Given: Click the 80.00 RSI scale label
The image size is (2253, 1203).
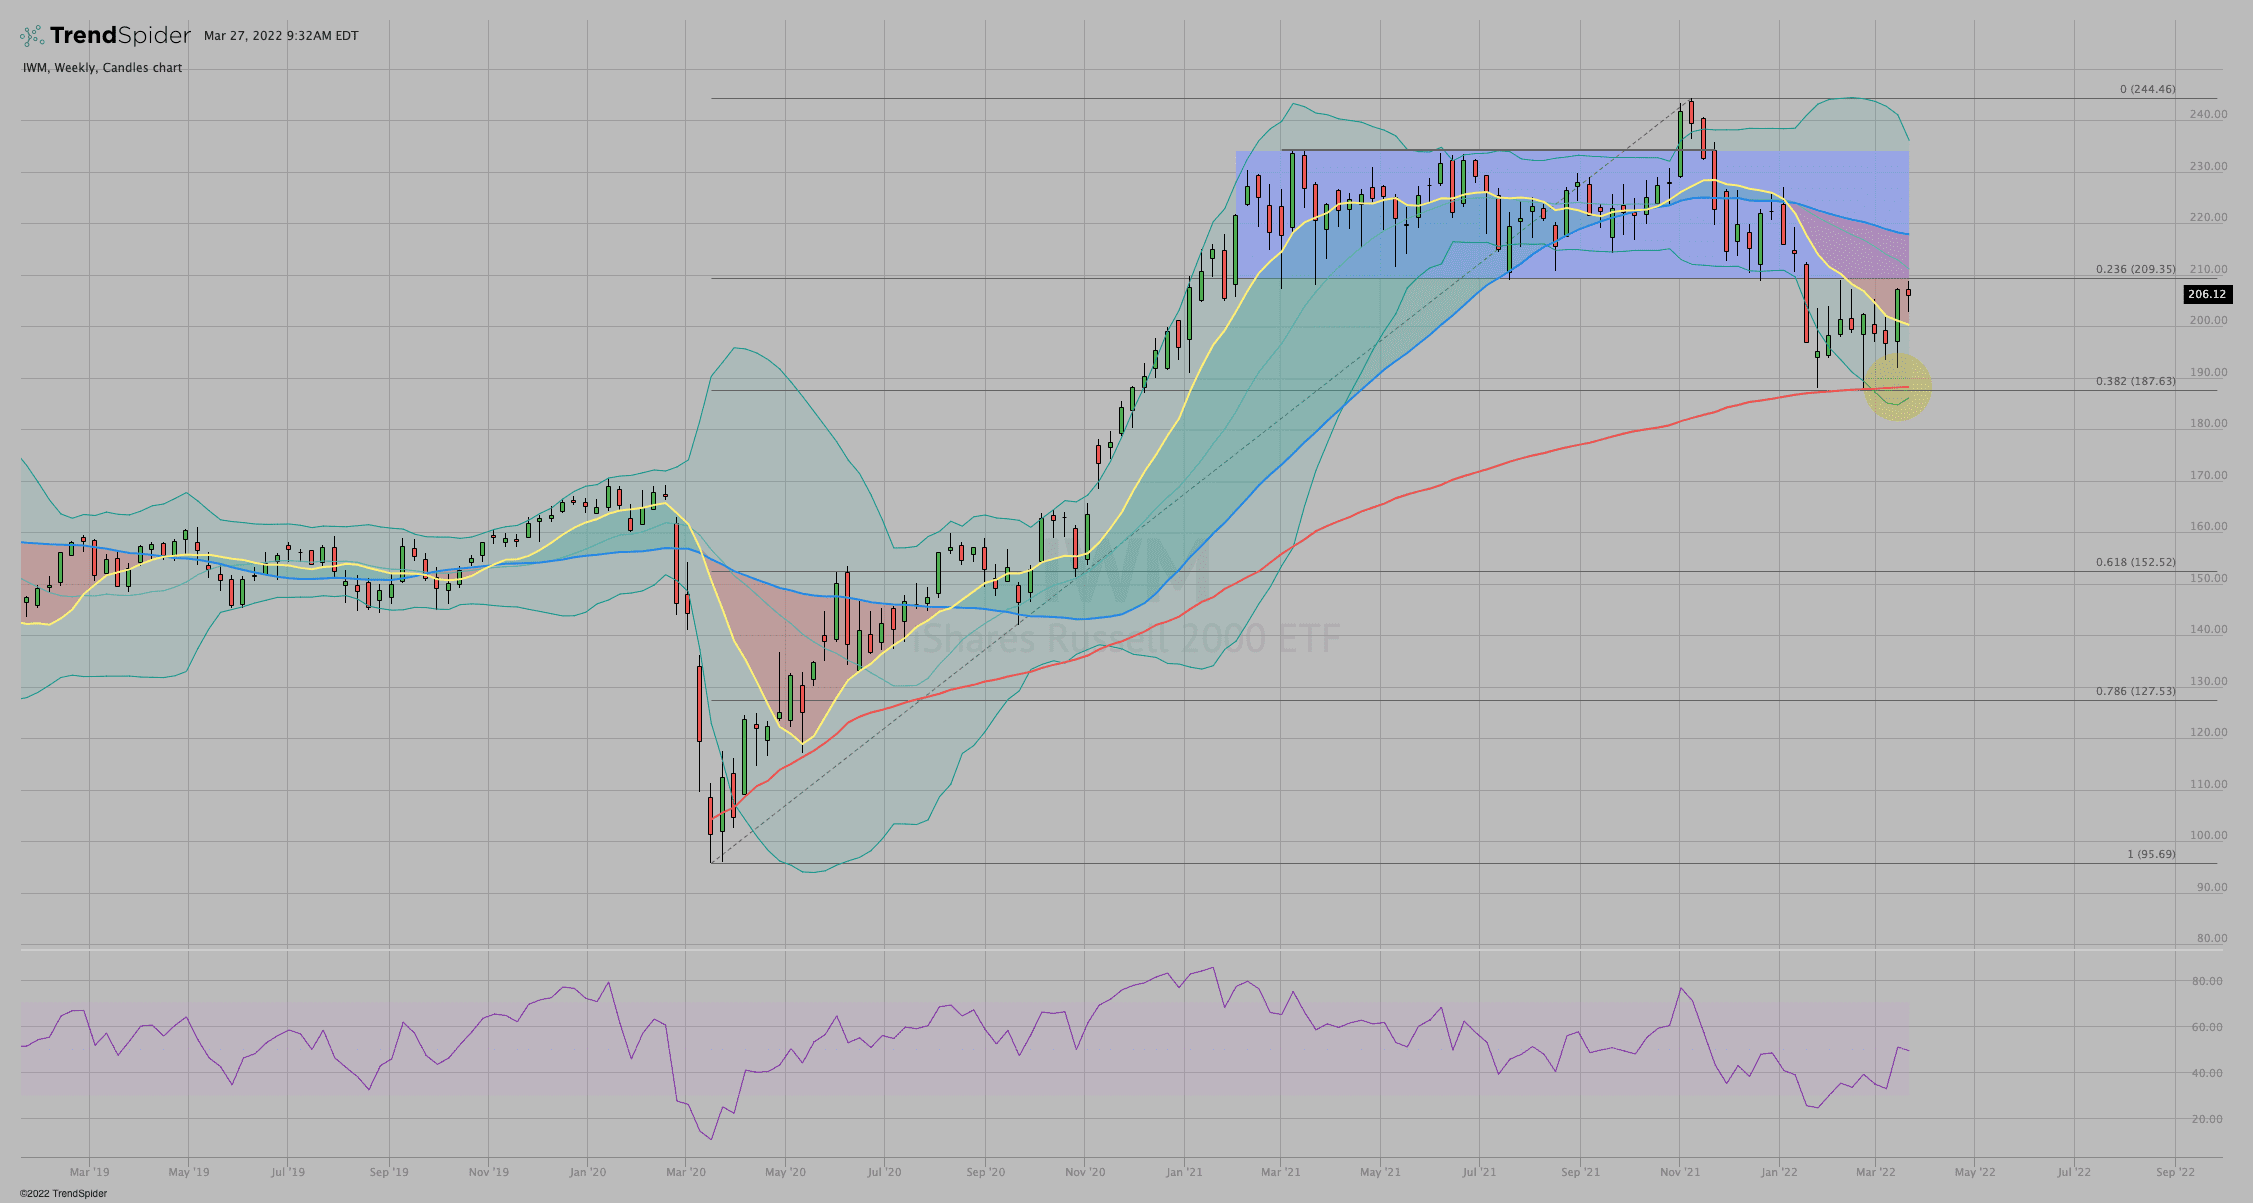Looking at the screenshot, I should (x=2206, y=981).
